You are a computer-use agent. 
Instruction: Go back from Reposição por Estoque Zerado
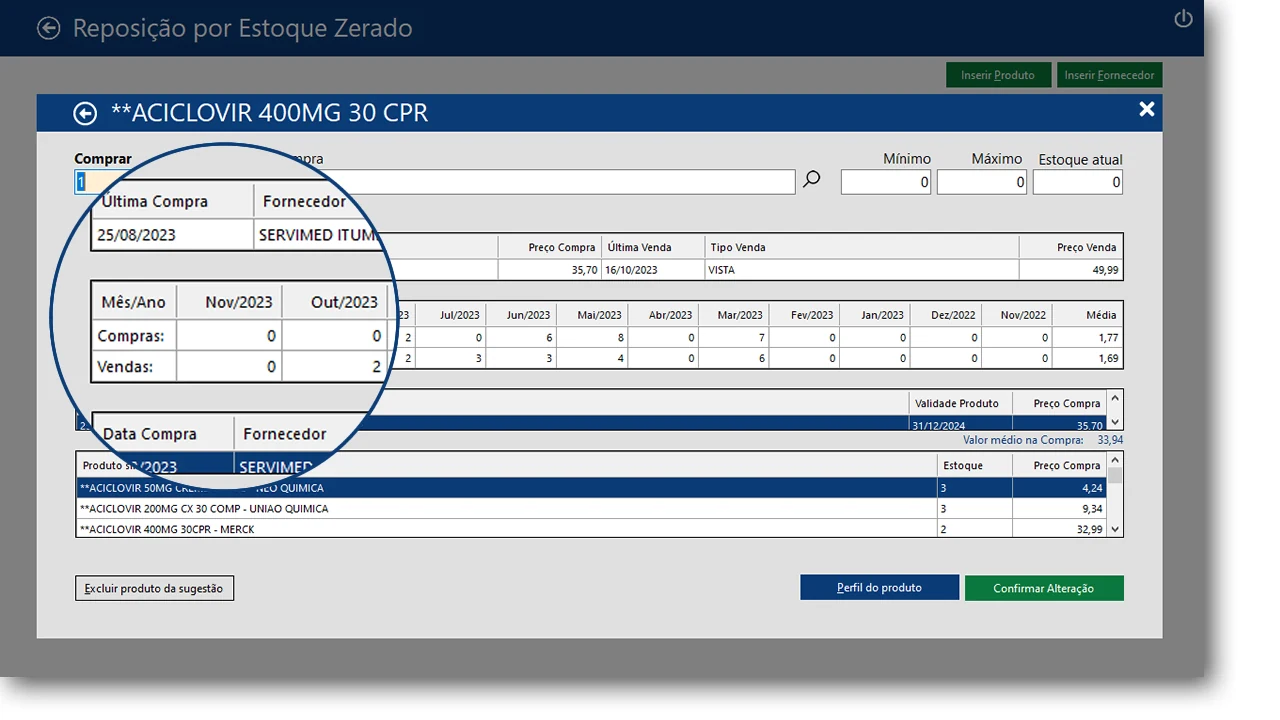point(48,28)
